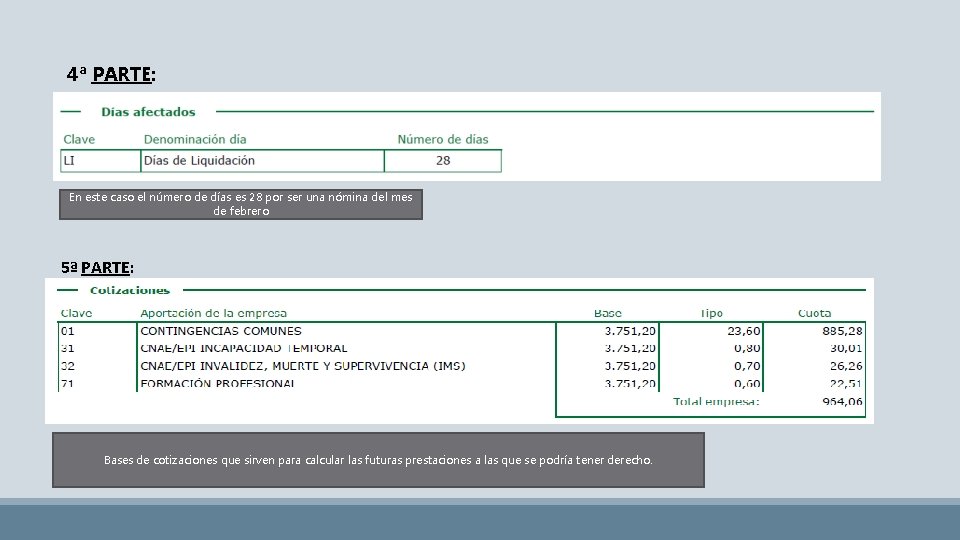Click the 'Denominación día' column header
960x540 pixels.
(195, 140)
